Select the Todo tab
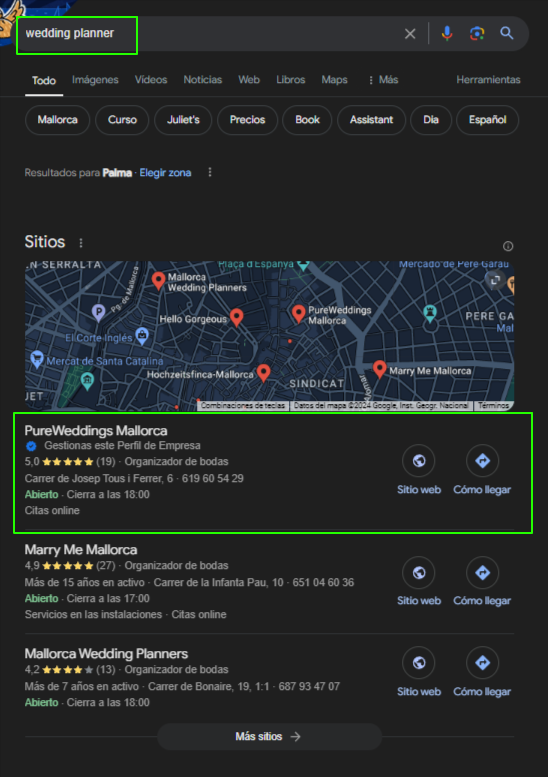This screenshot has height=777, width=548. tap(44, 81)
